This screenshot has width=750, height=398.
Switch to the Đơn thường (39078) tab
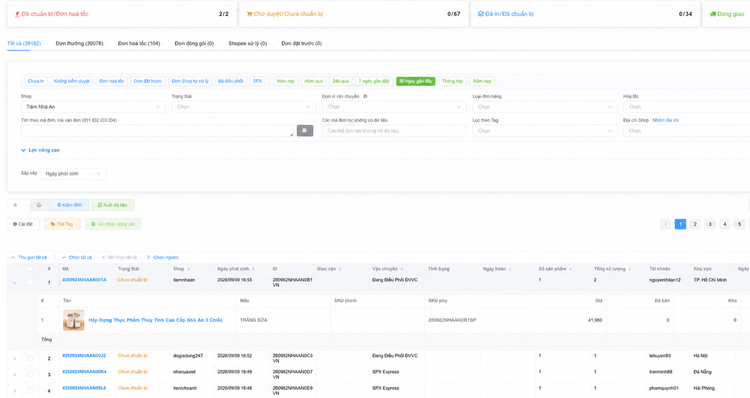[x=79, y=44]
